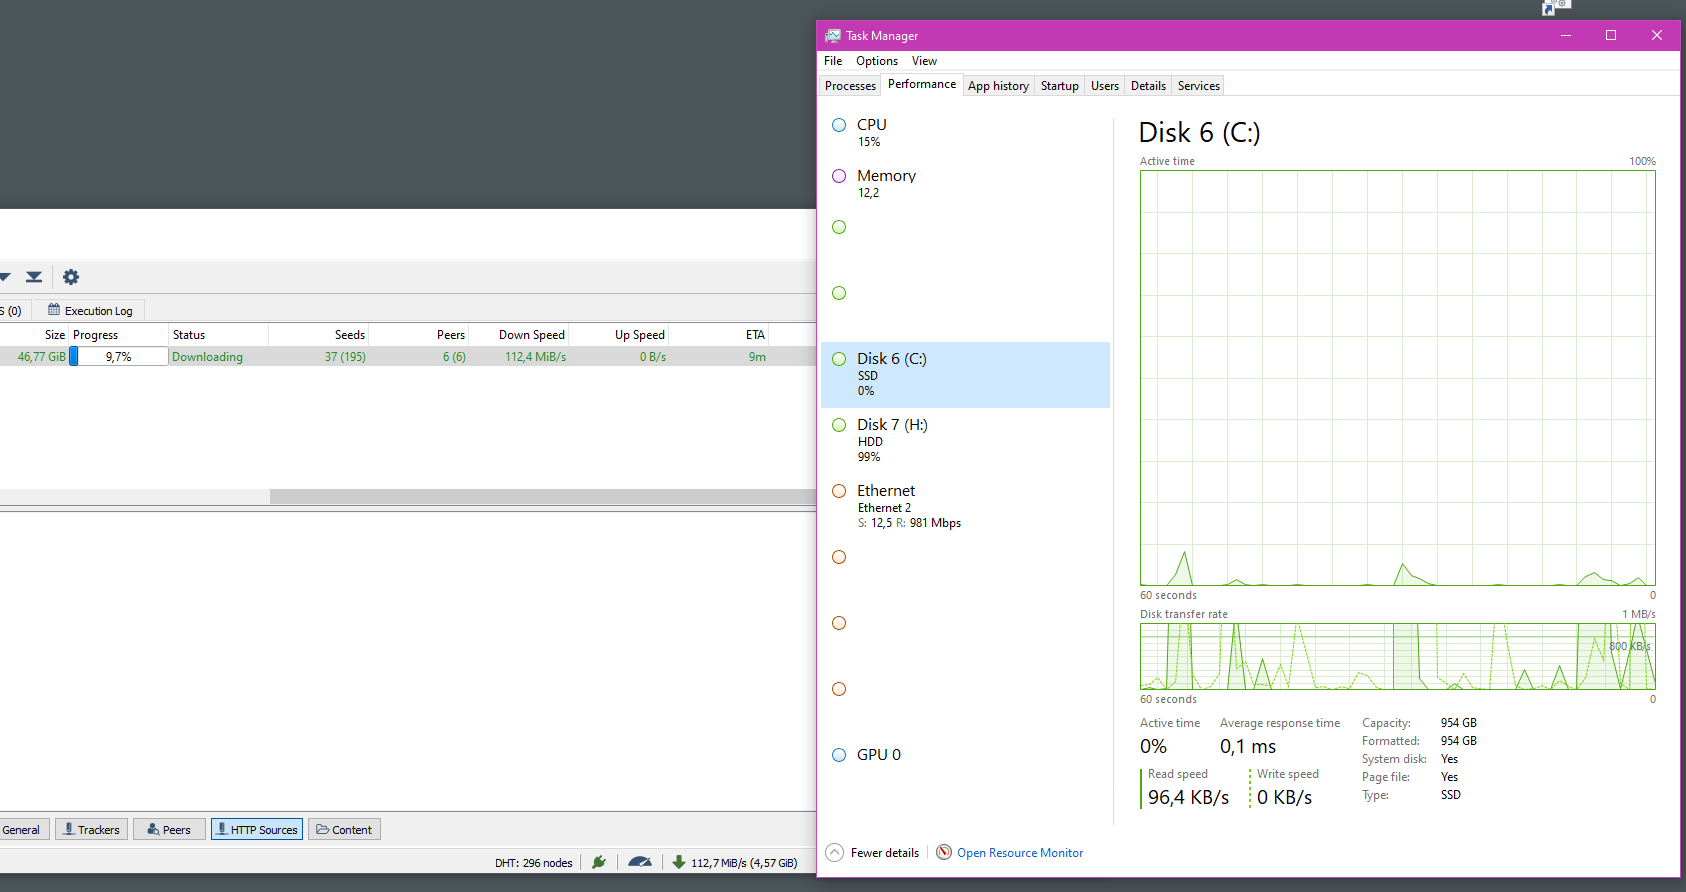Click the Active time graph
This screenshot has width=1686, height=892.
tap(1398, 378)
